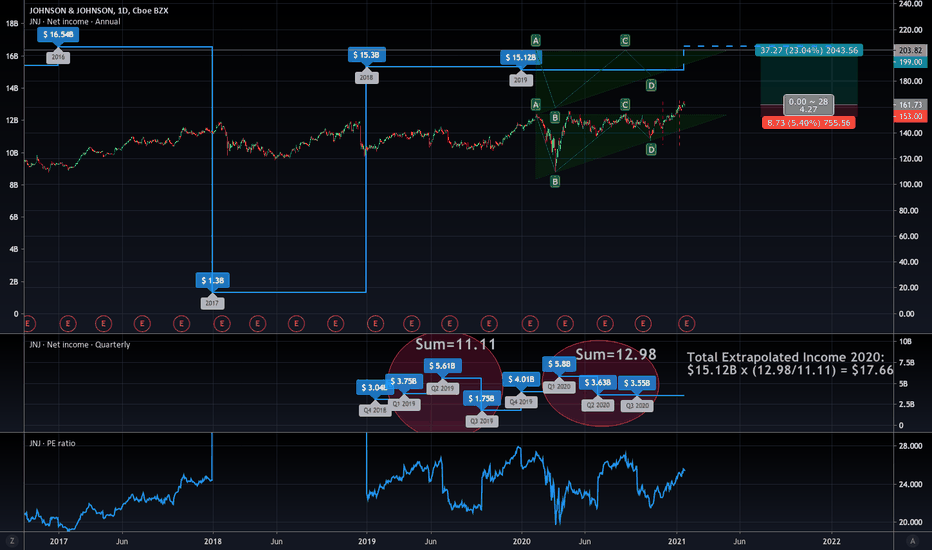Click the Q1 2020 quarter tag

point(559,386)
